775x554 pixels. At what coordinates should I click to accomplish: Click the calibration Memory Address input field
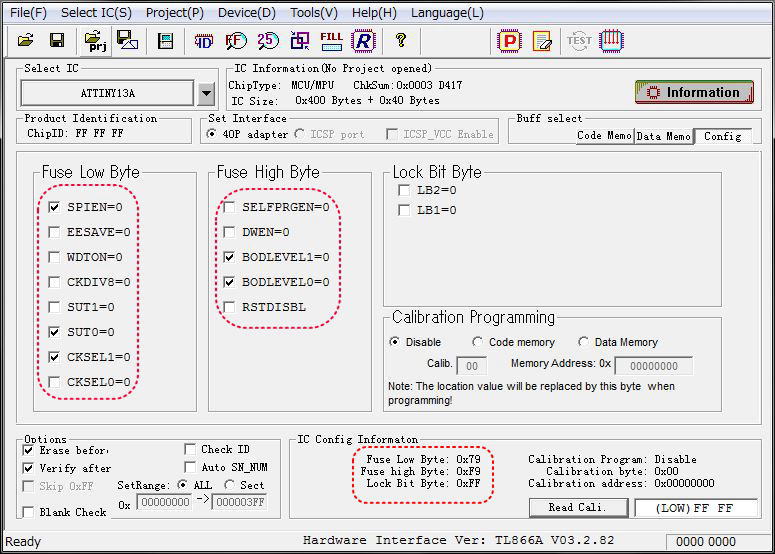tap(653, 366)
